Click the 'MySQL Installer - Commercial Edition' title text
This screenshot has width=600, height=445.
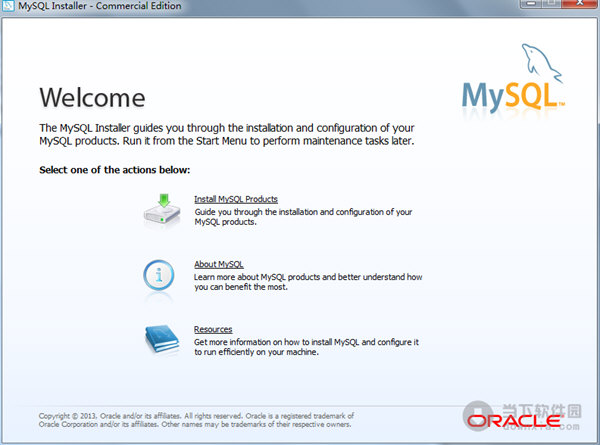coord(100,6)
